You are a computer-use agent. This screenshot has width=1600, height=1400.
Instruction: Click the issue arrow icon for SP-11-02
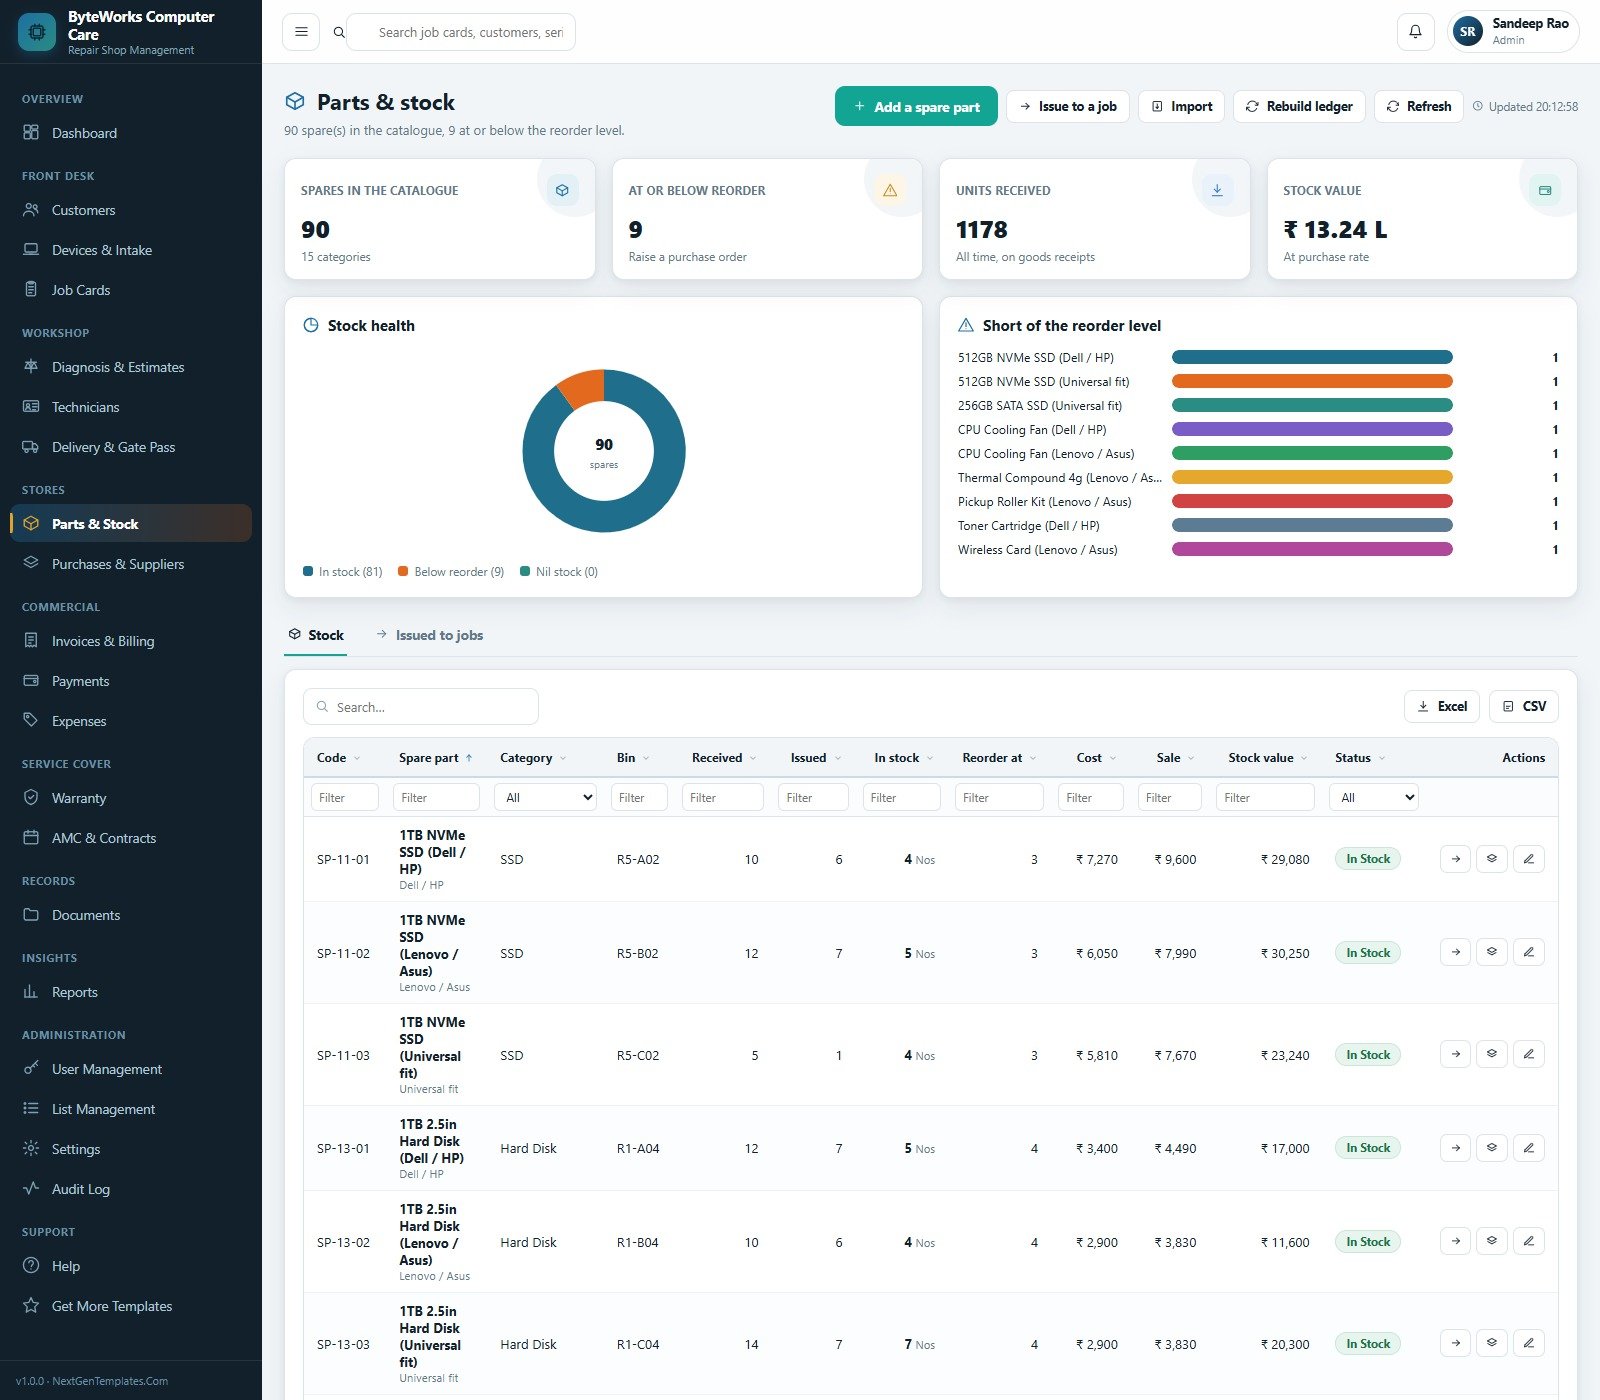pyautogui.click(x=1455, y=952)
